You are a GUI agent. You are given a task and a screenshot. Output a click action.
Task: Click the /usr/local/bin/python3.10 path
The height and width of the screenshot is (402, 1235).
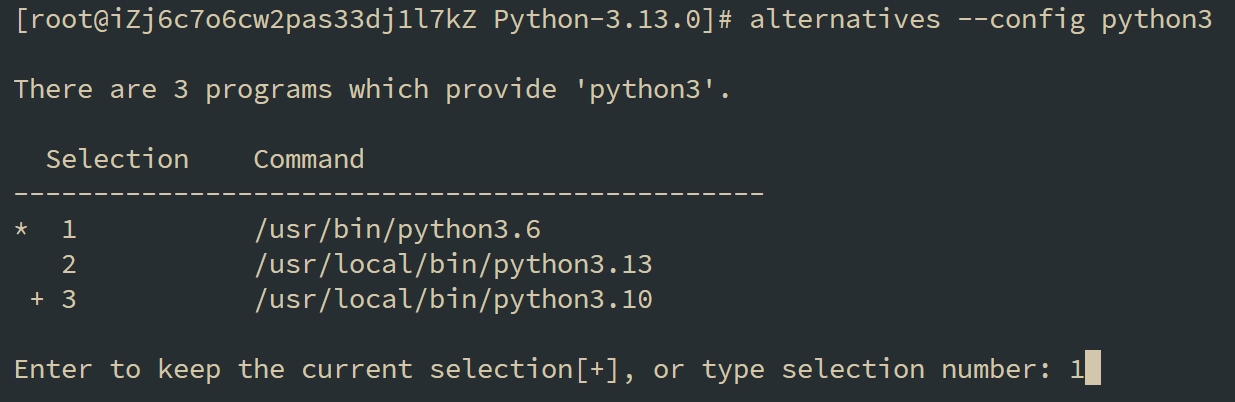point(453,299)
